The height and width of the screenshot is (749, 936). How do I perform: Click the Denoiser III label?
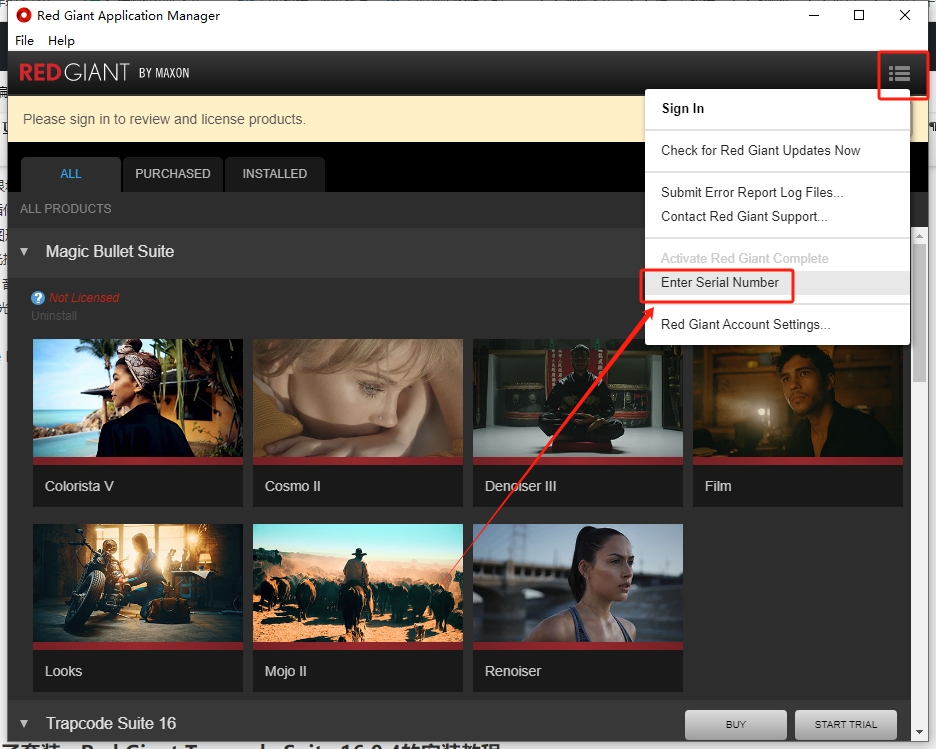521,486
